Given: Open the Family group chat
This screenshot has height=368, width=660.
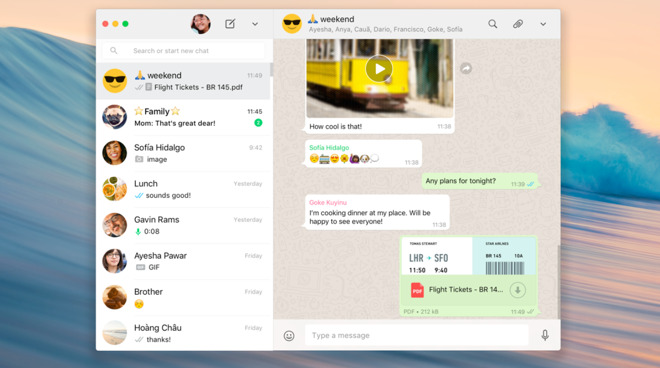Looking at the screenshot, I should click(184, 117).
